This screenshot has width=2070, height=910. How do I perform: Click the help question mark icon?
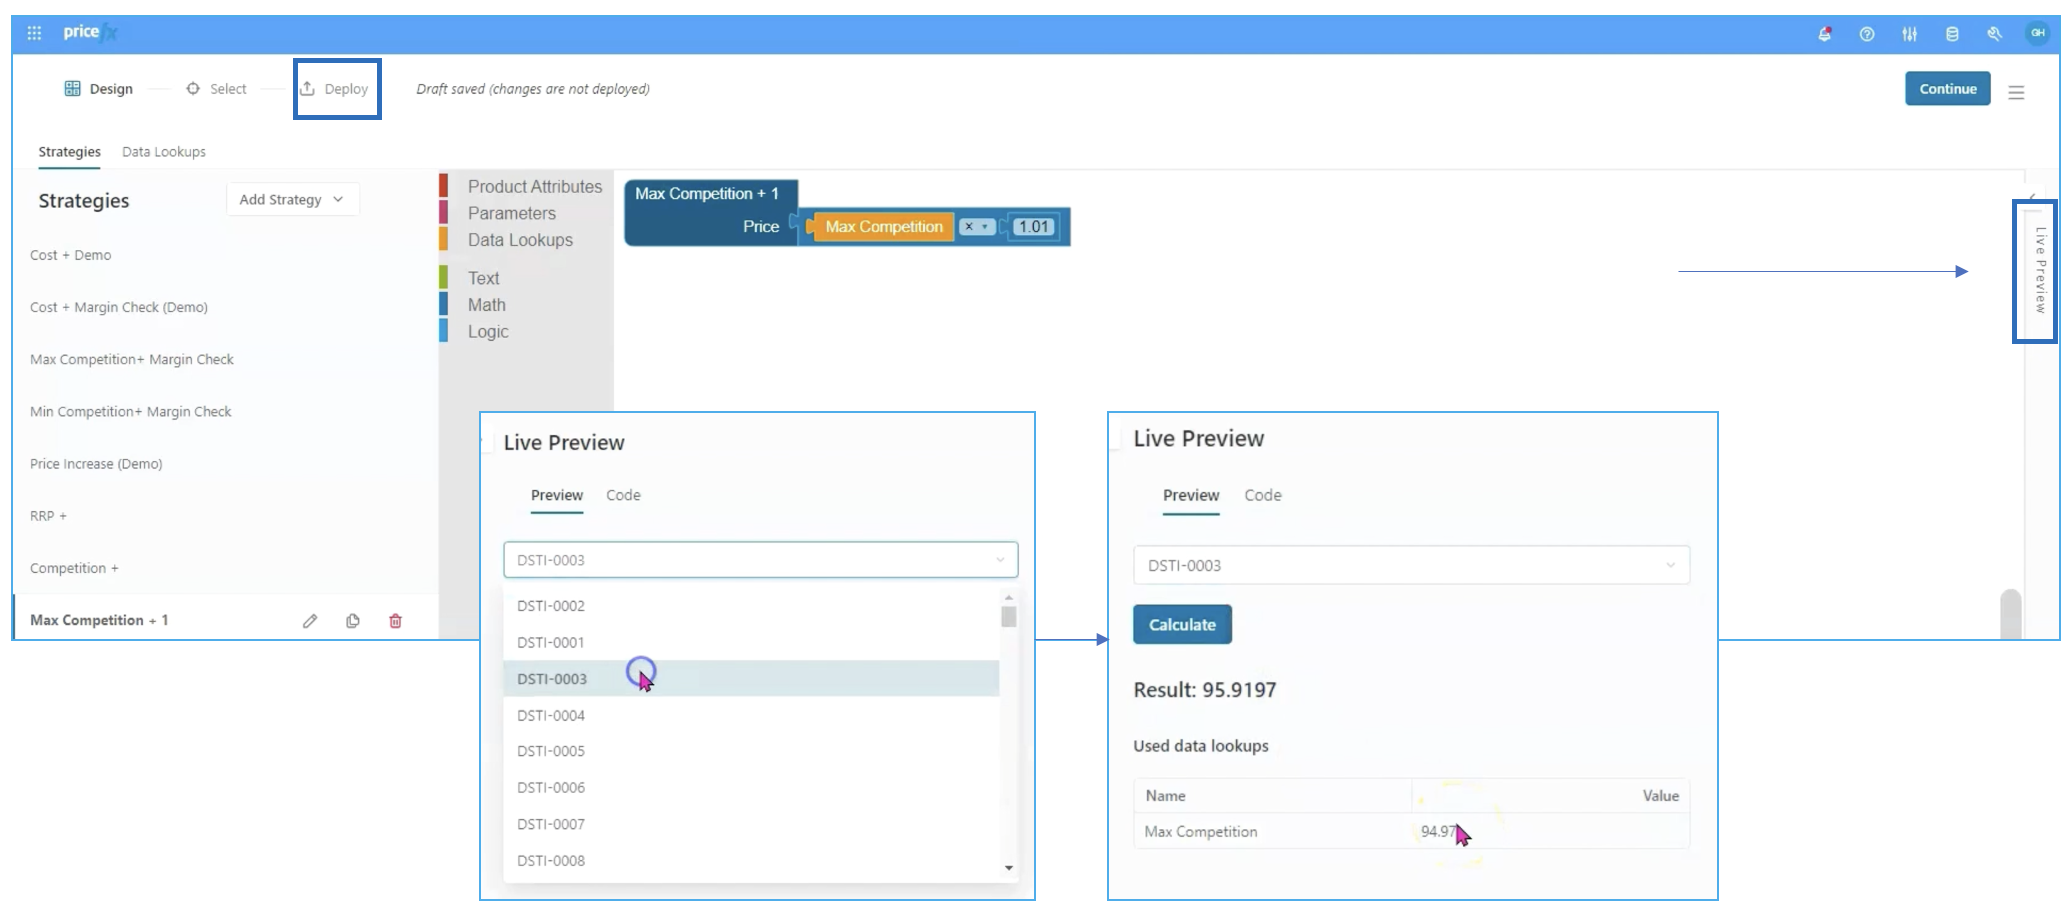[1866, 34]
